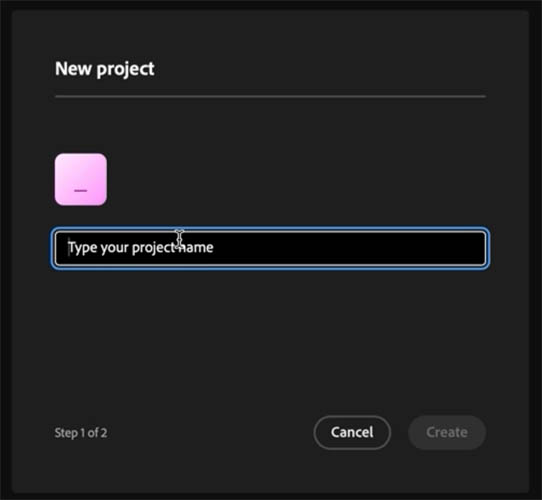The width and height of the screenshot is (542, 500).
Task: Open the project color thumbnail picker
Action: pyautogui.click(x=81, y=179)
